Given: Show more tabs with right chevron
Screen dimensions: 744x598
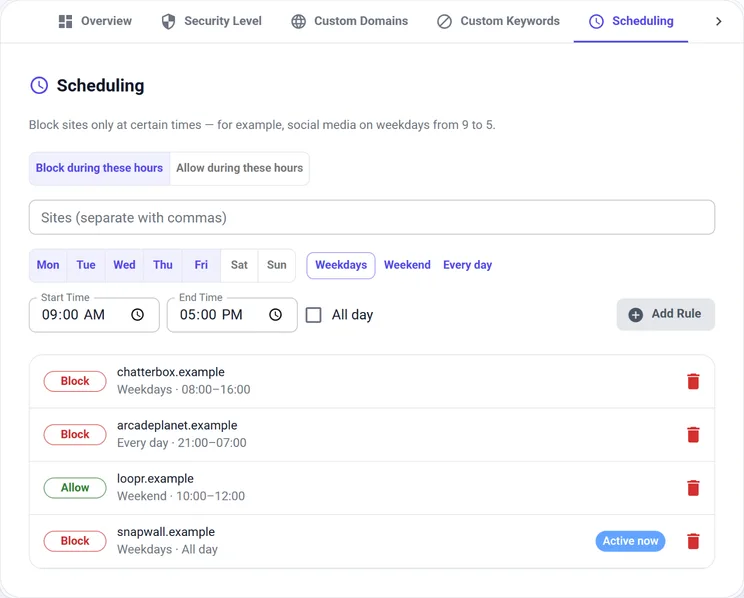Looking at the screenshot, I should tap(719, 21).
